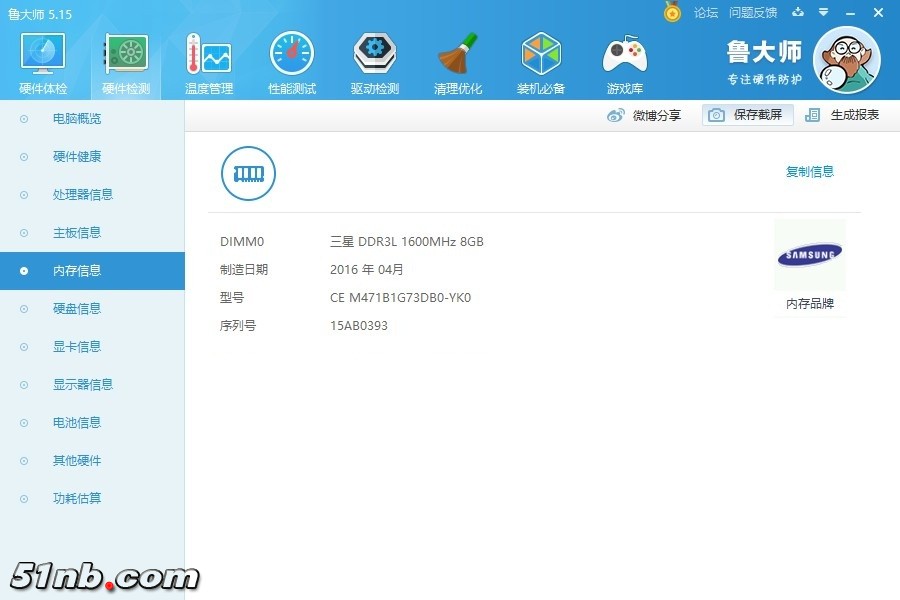This screenshot has width=900, height=600.
Task: Open the title bar main menu dropdown arrow
Action: (823, 12)
